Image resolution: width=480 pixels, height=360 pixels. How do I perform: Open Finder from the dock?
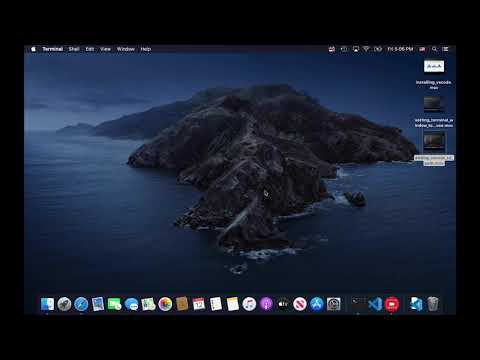[x=47, y=304]
